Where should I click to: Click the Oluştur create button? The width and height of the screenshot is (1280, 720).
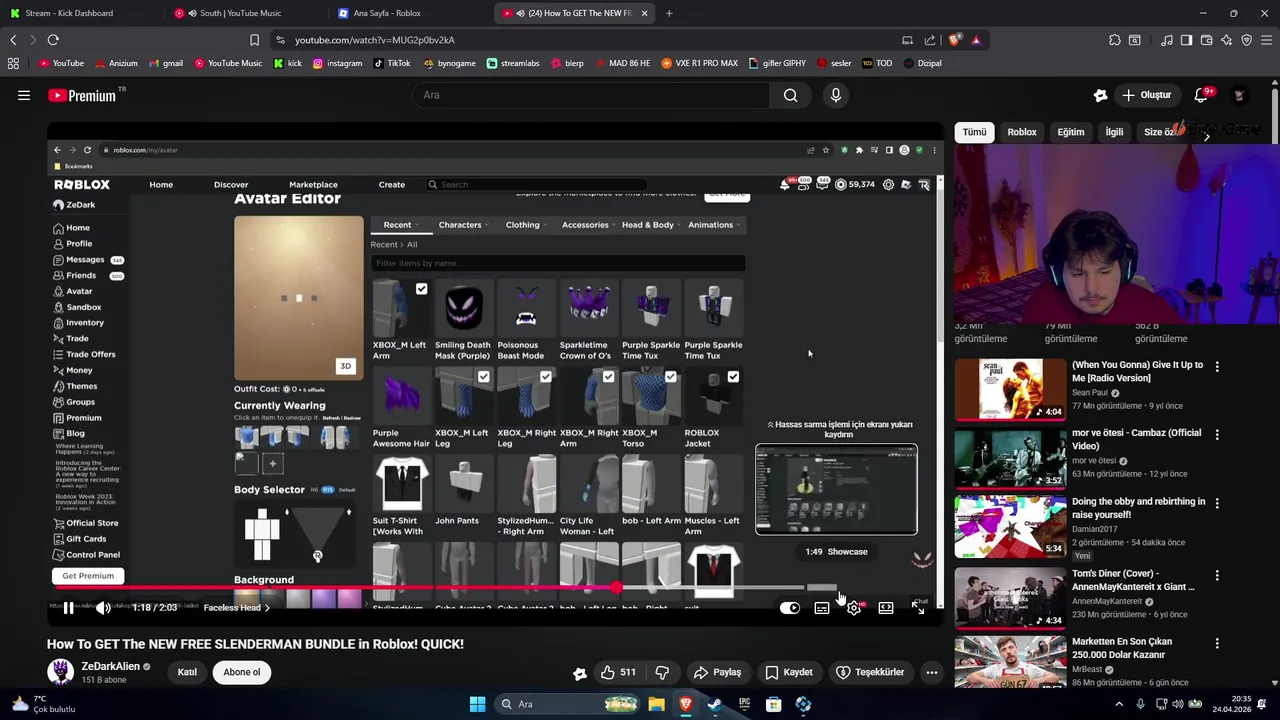coord(1147,95)
